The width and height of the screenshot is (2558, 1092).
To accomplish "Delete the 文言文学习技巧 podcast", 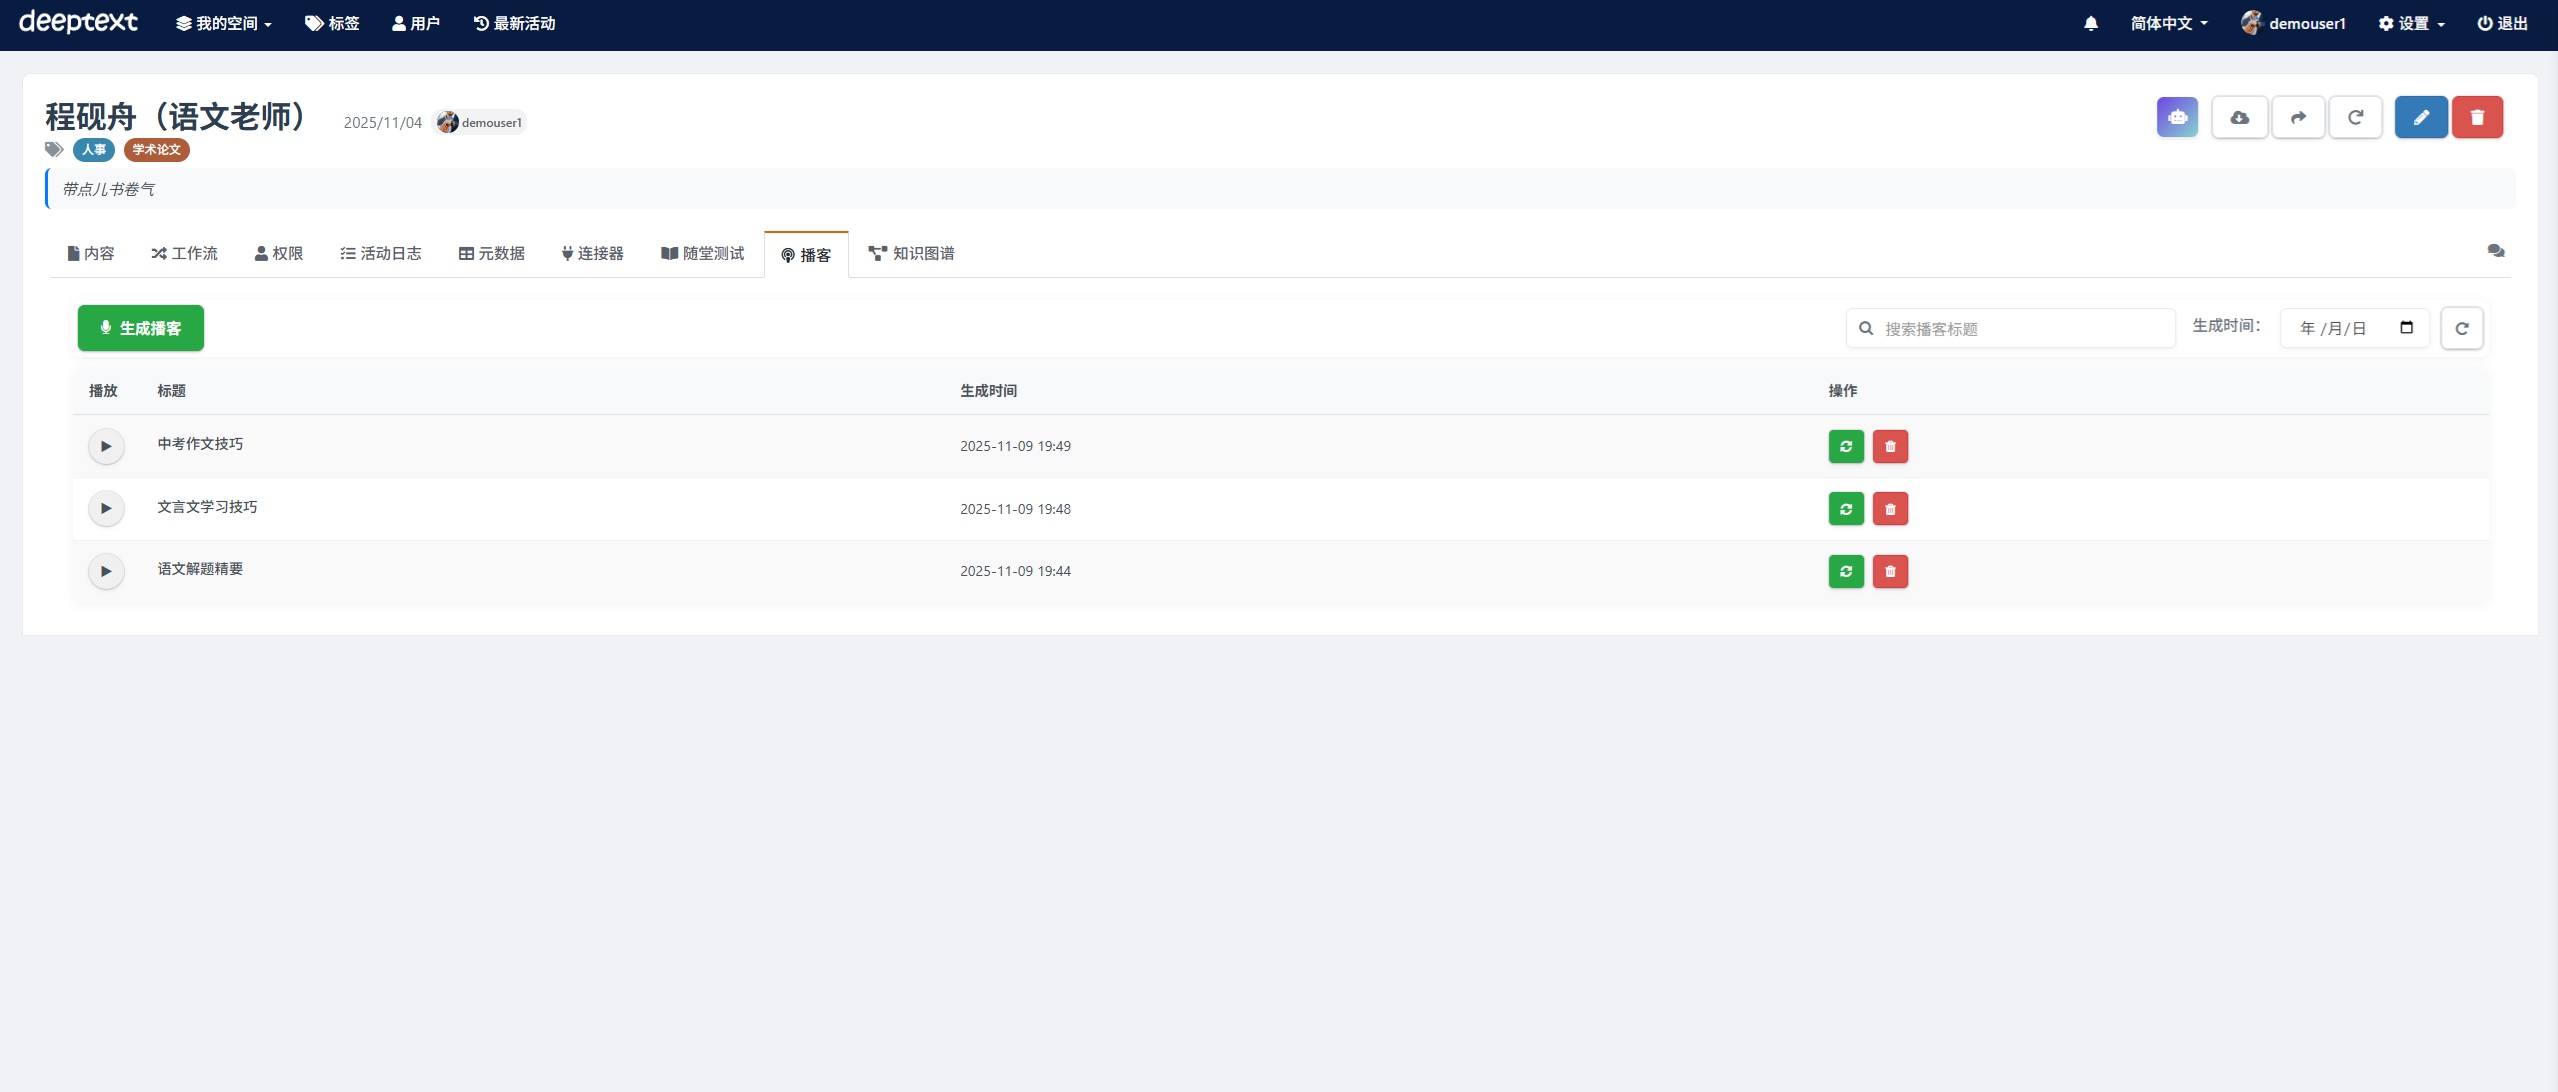I will tap(1890, 509).
